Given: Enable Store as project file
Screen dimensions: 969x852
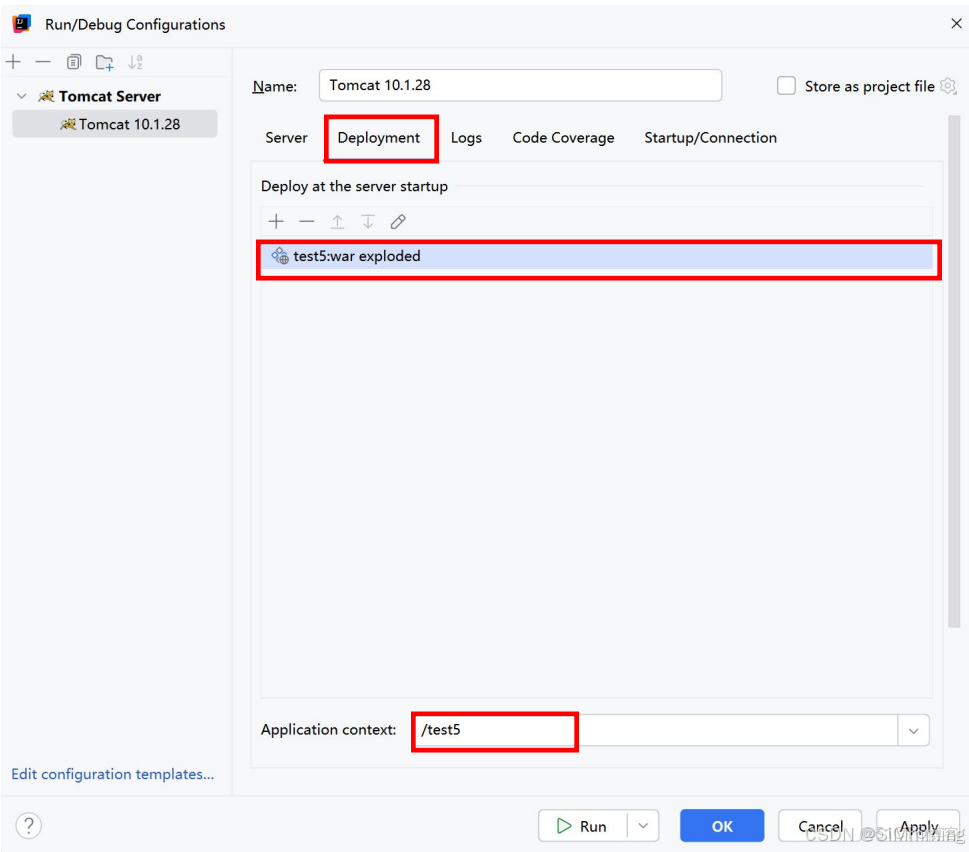Looking at the screenshot, I should [786, 86].
